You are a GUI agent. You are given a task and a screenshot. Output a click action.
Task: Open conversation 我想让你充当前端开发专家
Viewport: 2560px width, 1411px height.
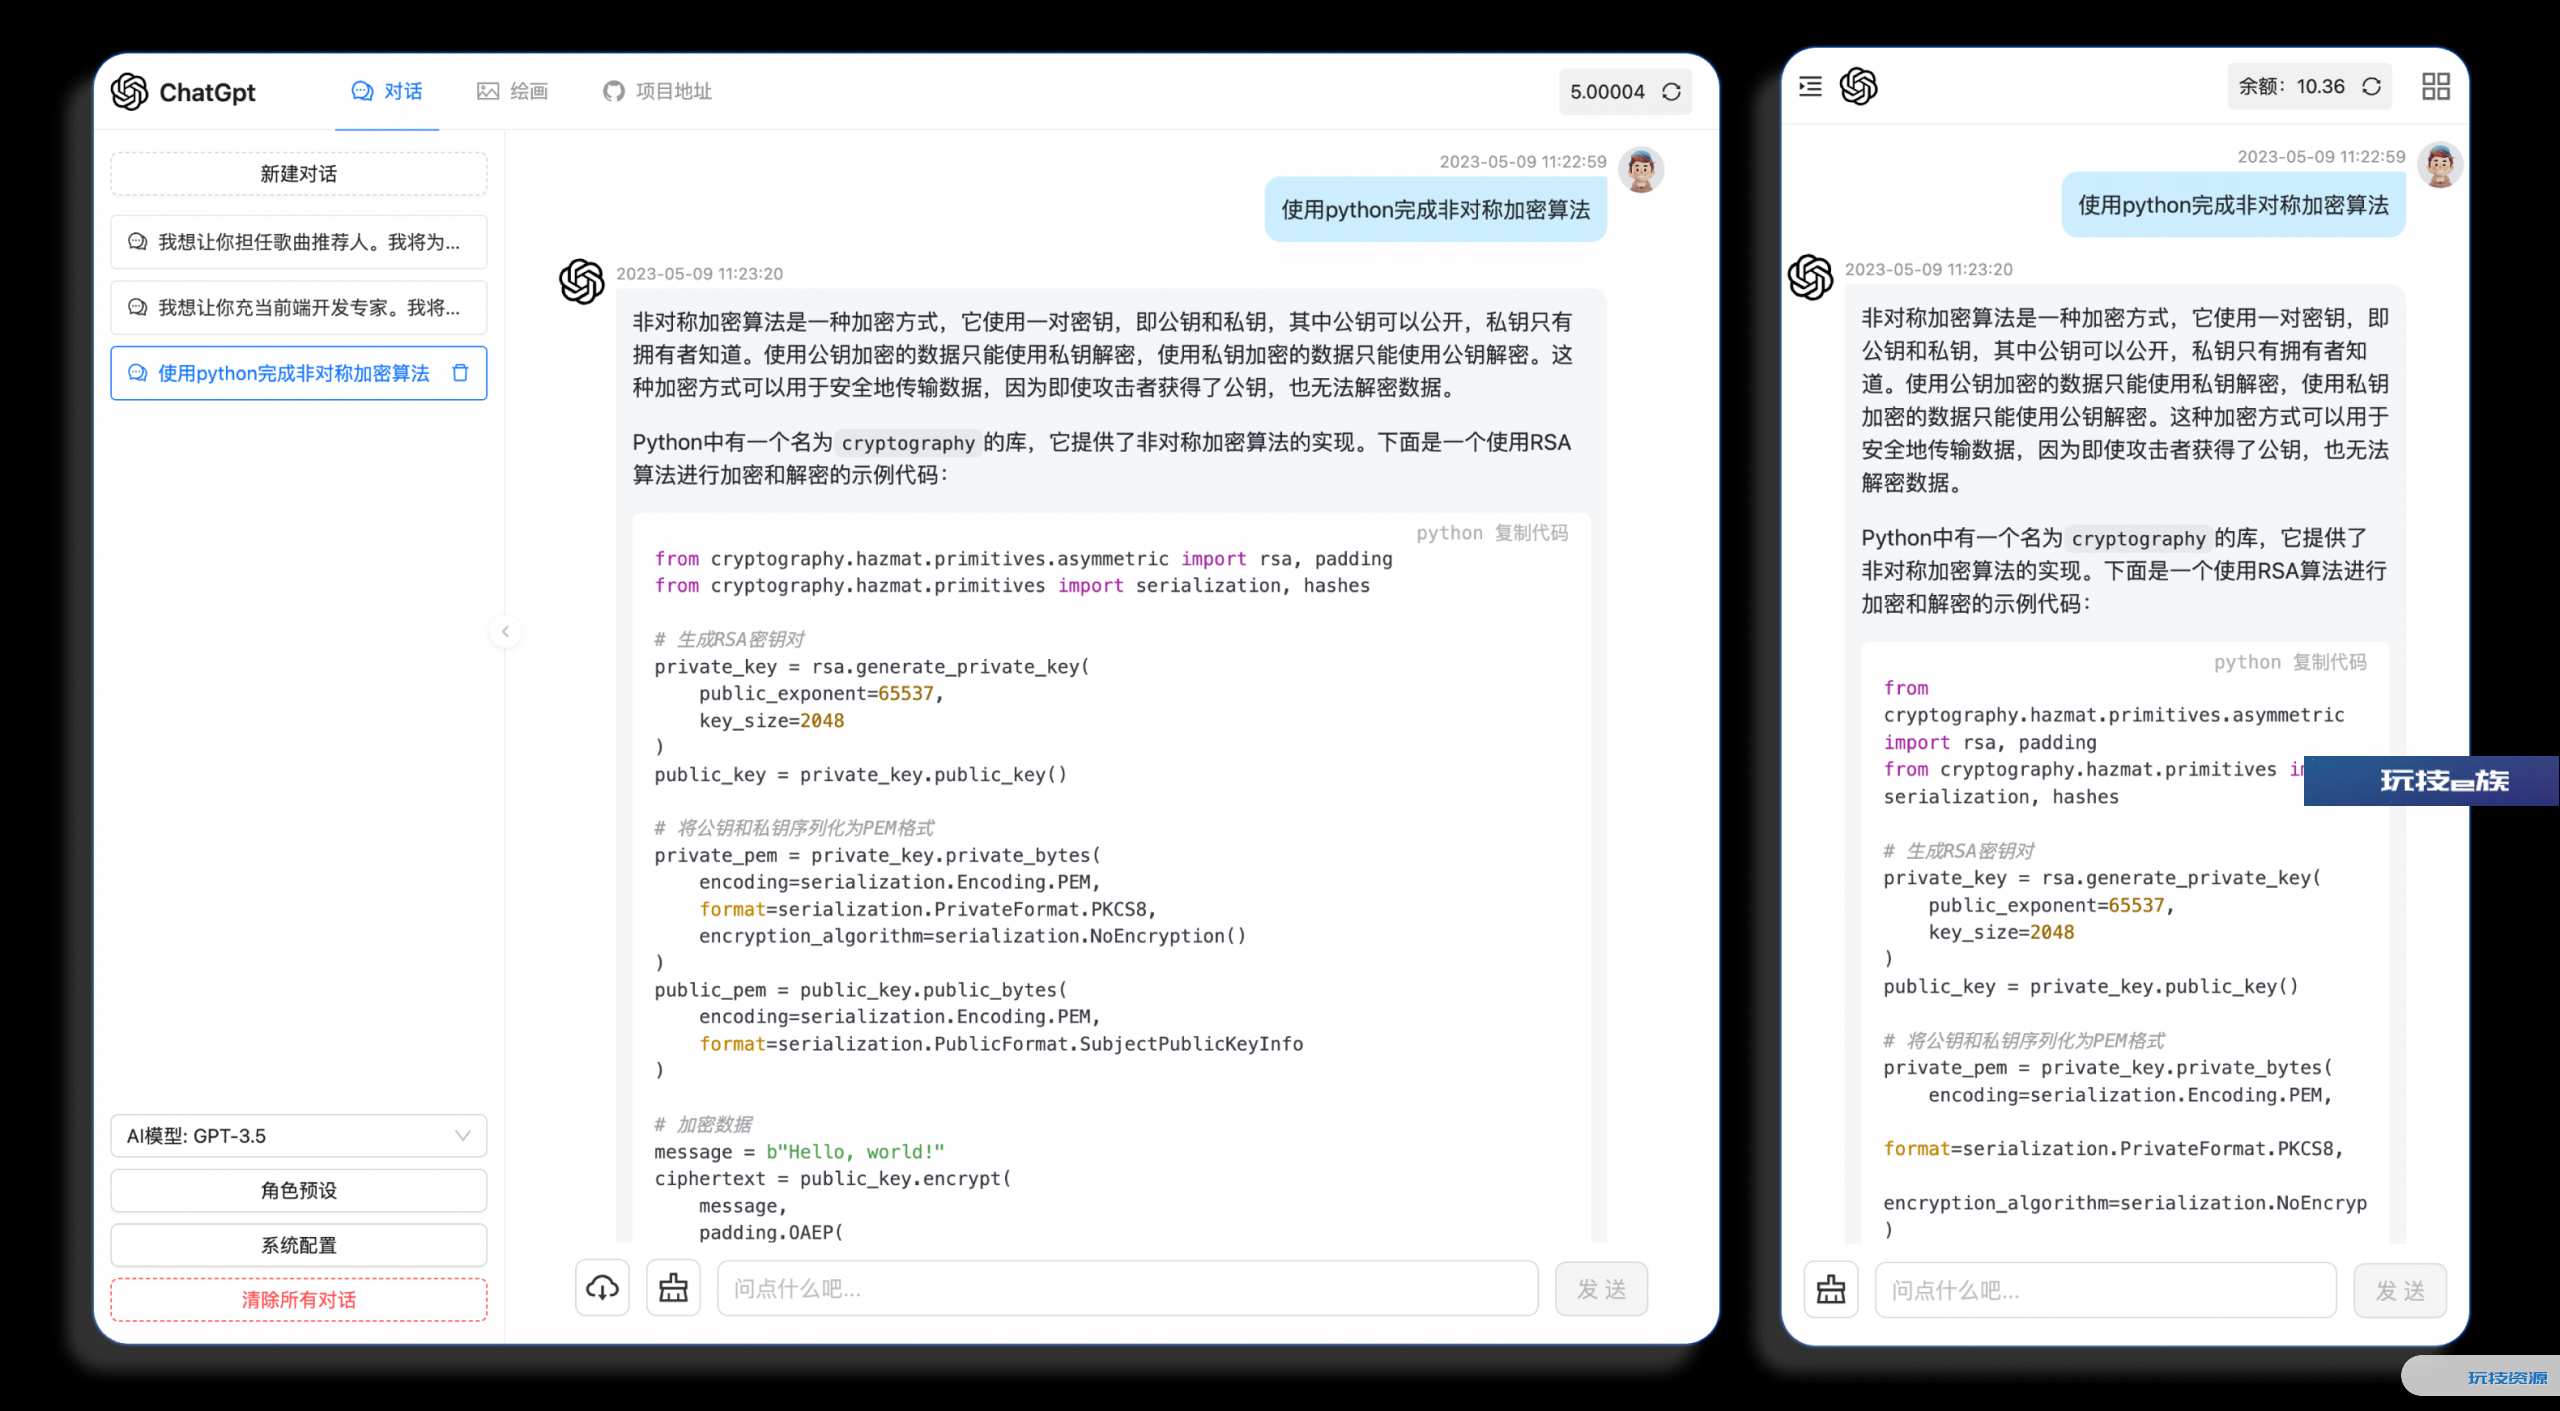tap(299, 308)
